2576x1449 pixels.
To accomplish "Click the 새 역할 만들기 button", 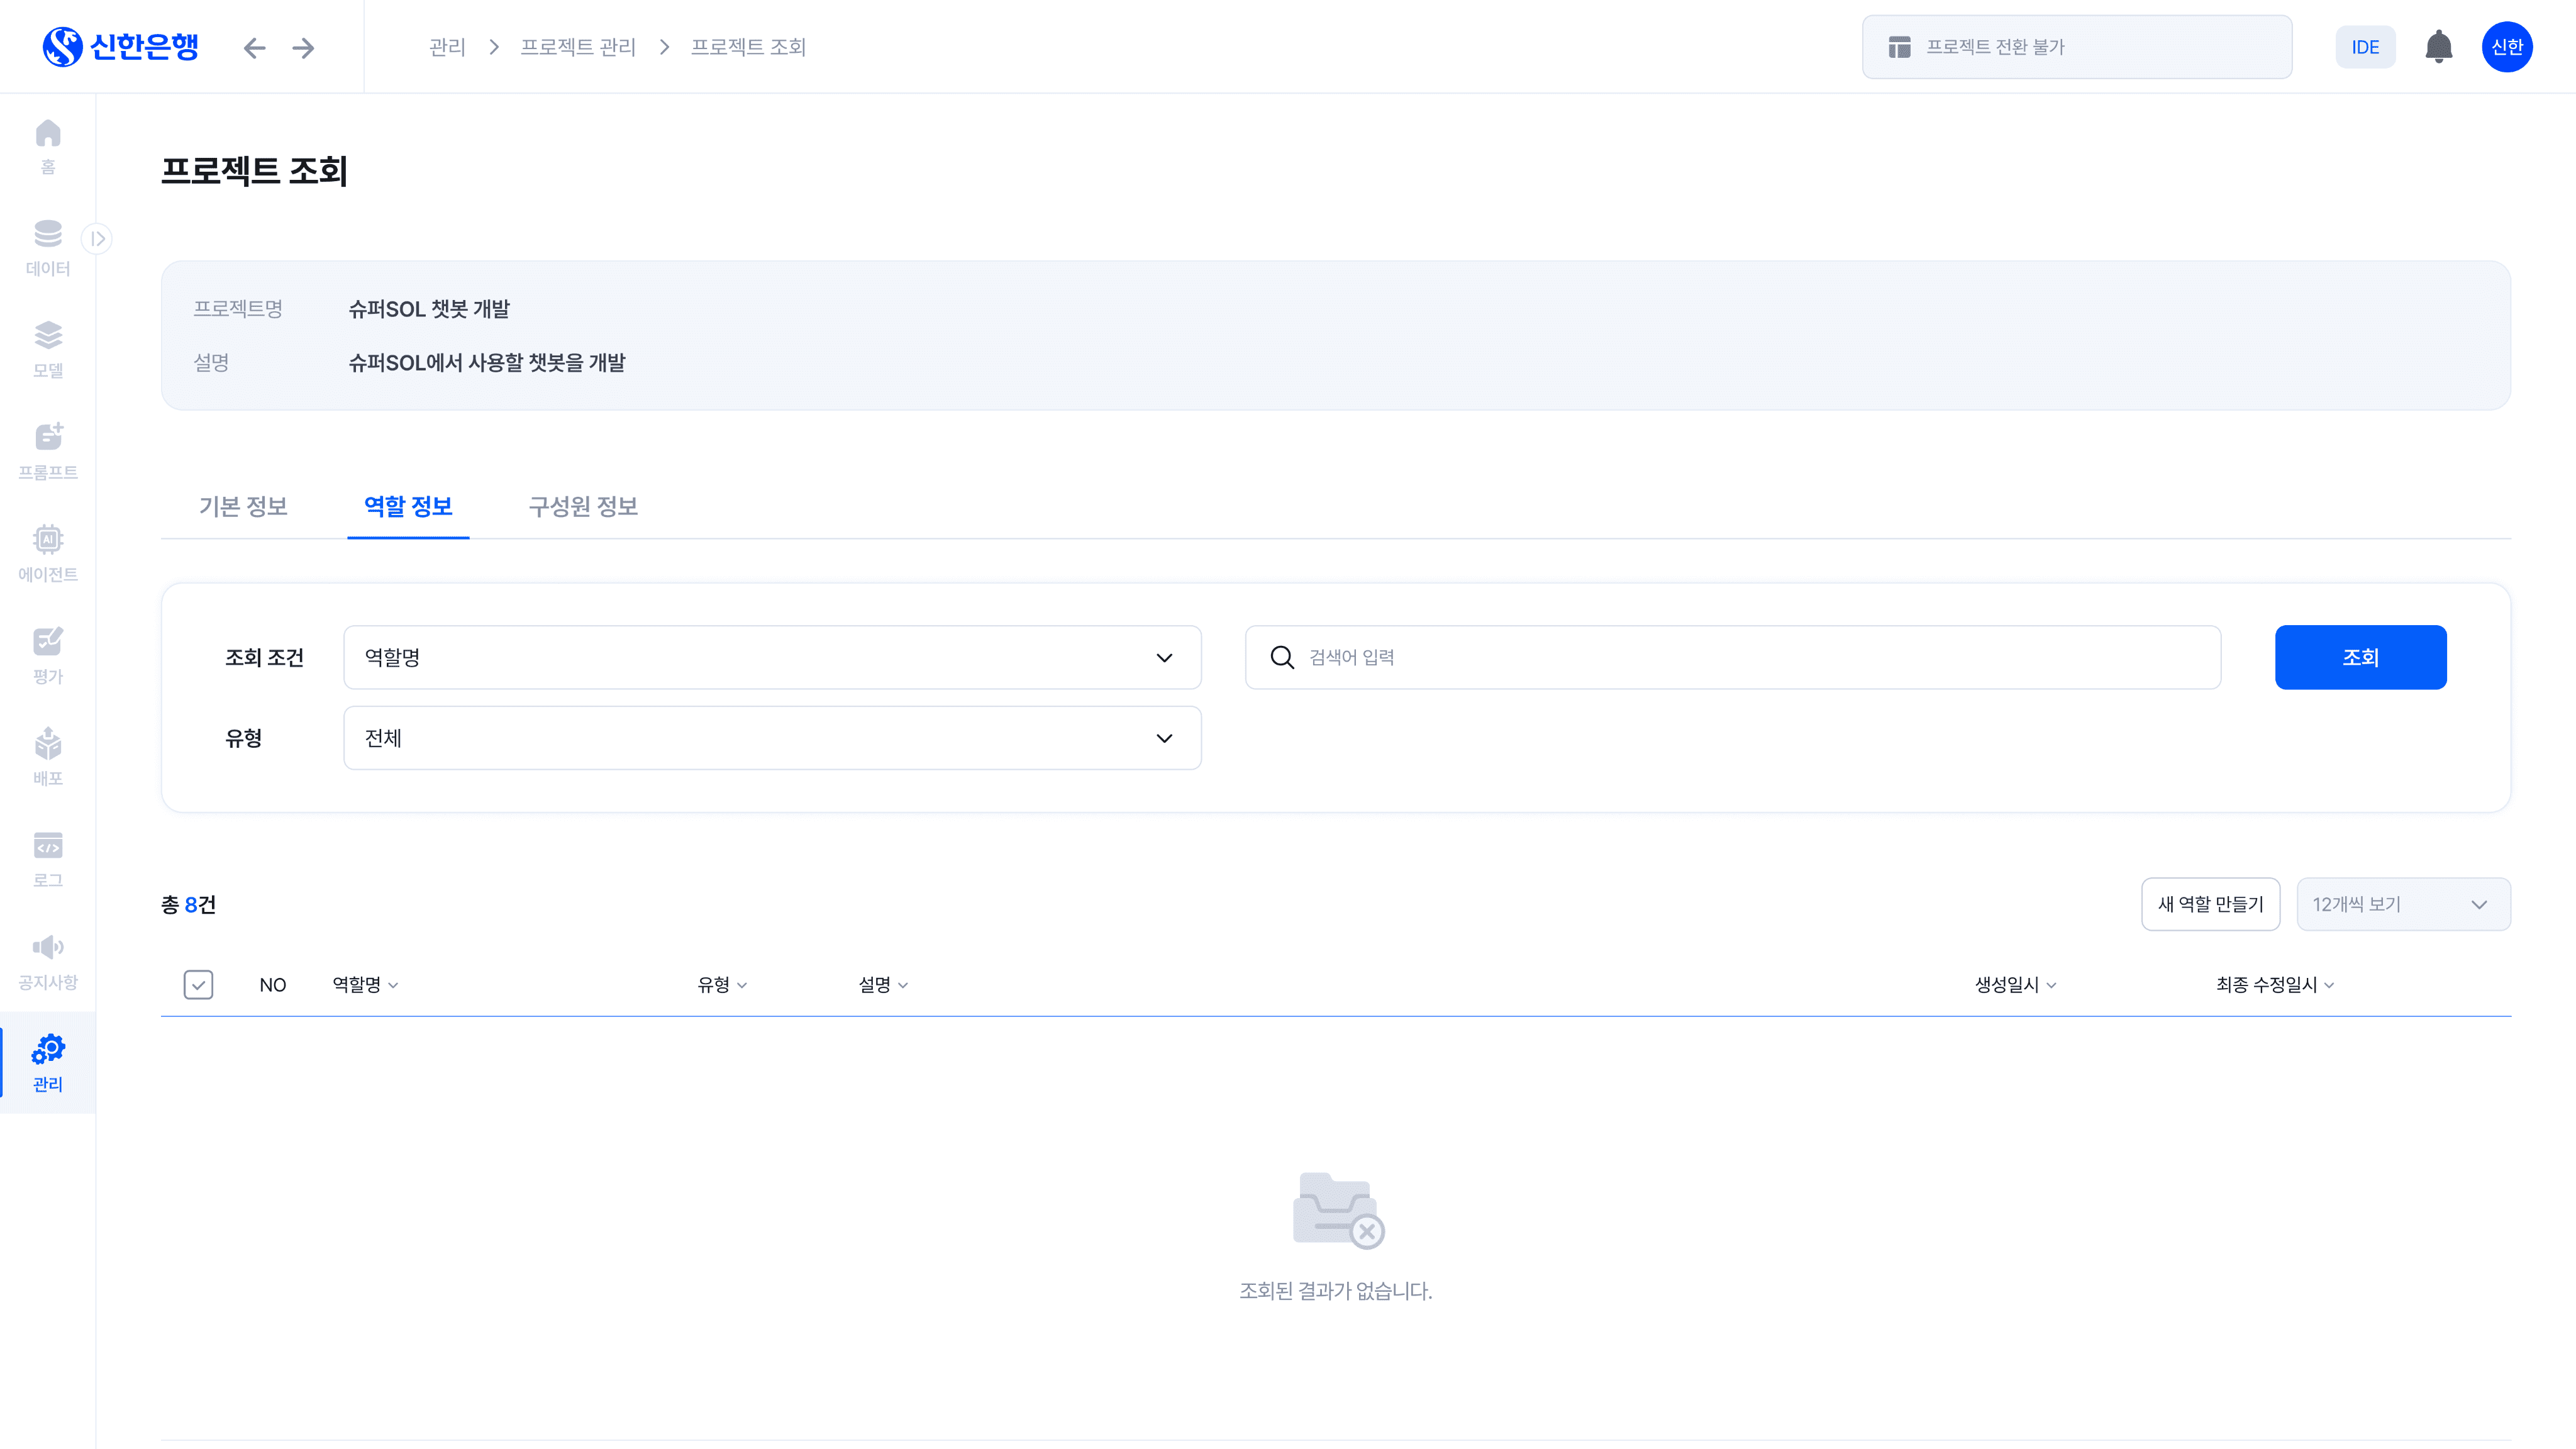I will point(2209,904).
